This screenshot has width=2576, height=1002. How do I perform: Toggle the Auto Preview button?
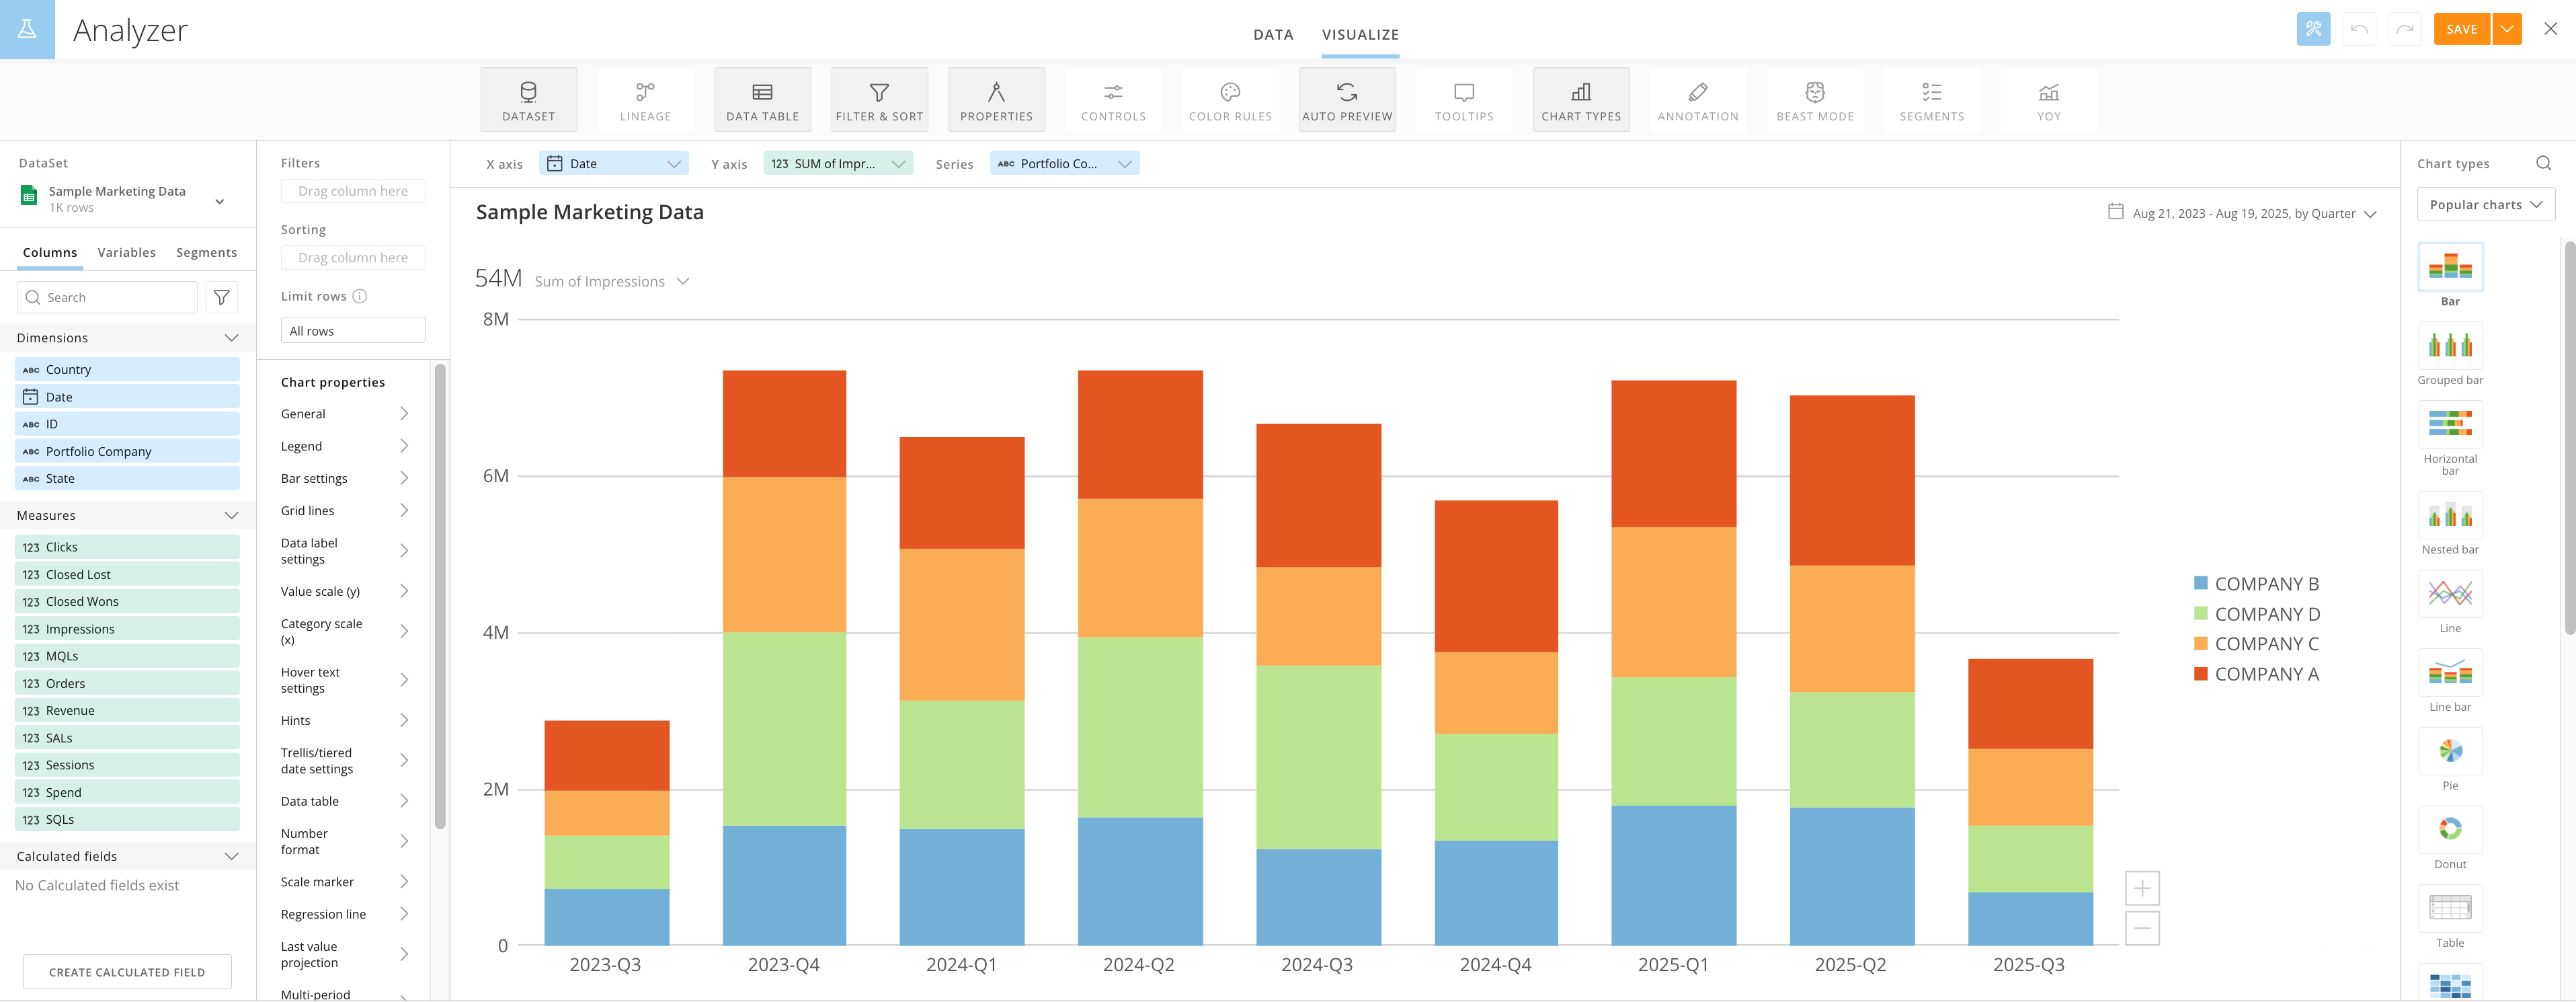pos(1346,100)
